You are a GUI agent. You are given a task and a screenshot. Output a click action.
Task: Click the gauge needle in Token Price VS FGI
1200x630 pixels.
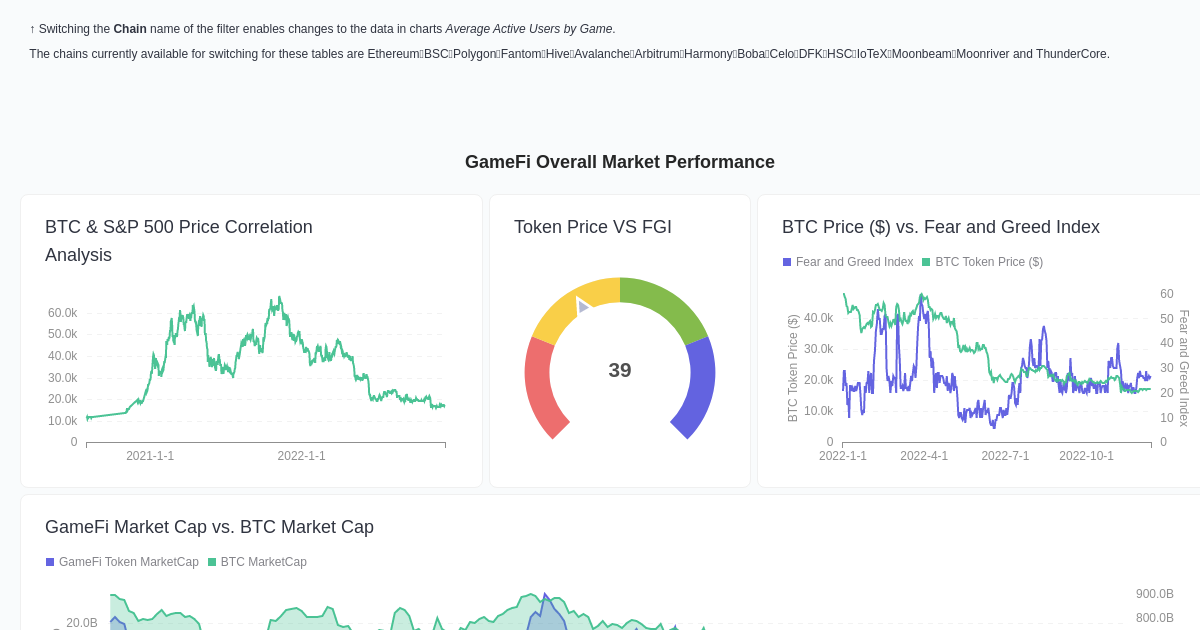click(583, 309)
